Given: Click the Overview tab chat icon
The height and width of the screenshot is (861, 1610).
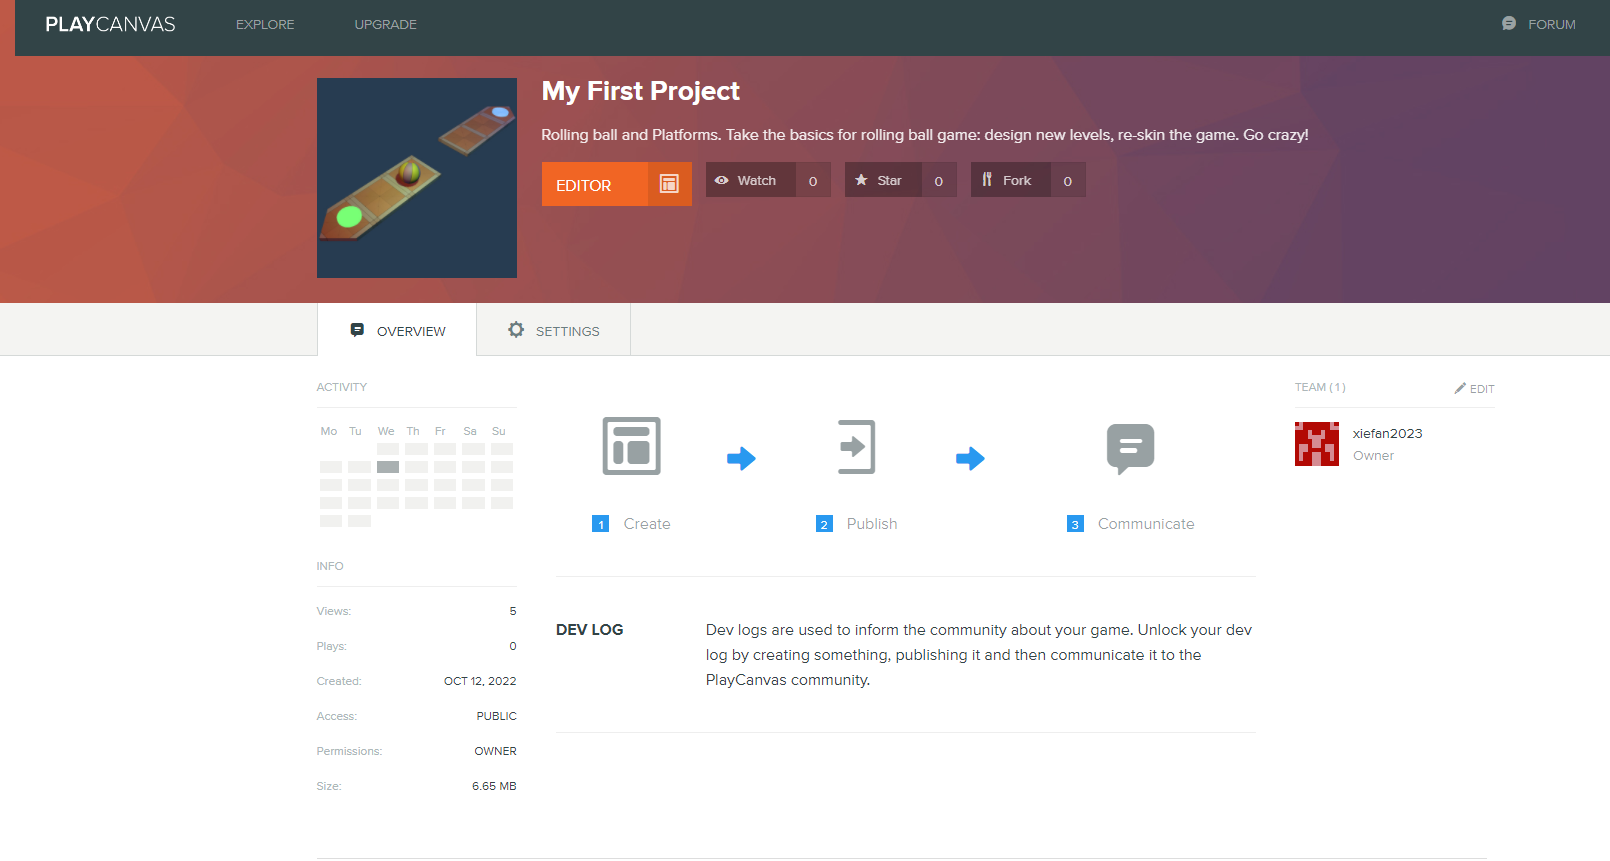Looking at the screenshot, I should click(357, 330).
